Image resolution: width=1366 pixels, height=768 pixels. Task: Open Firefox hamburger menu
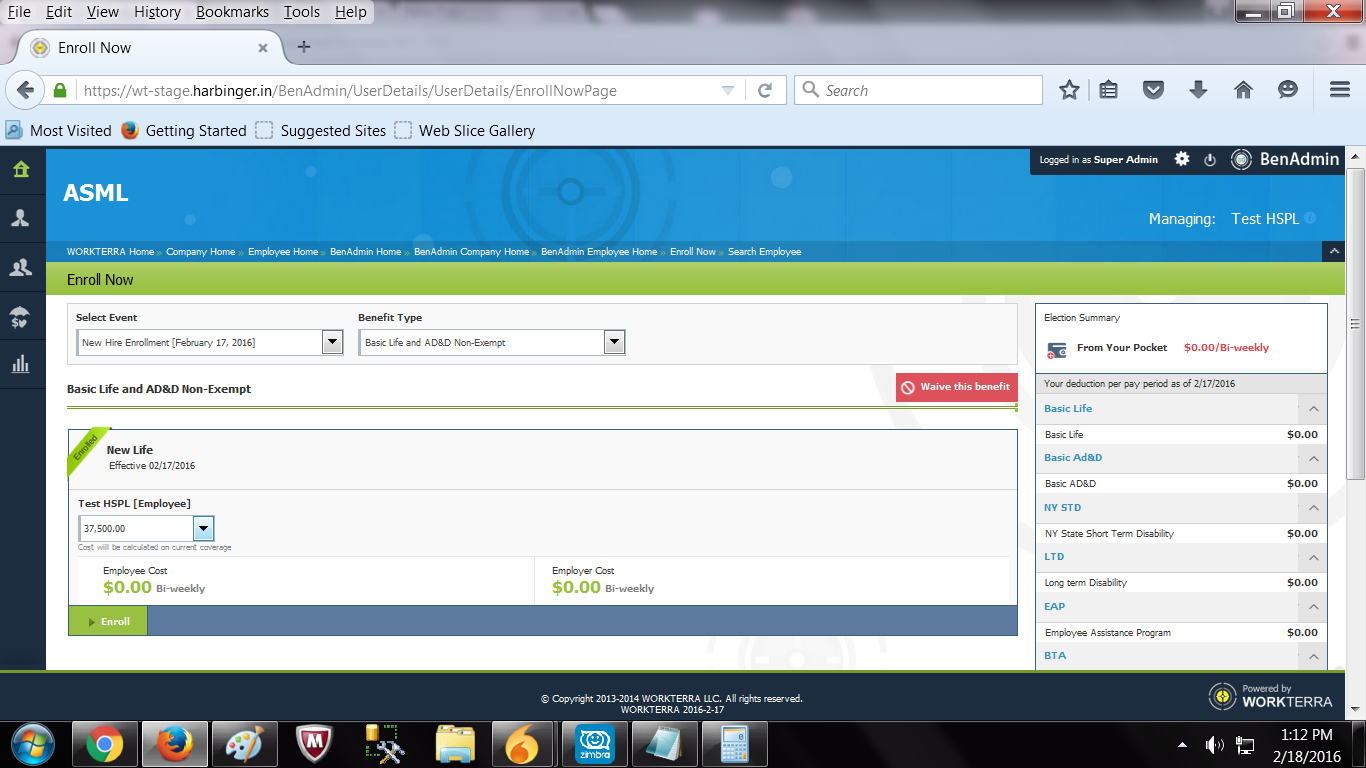click(1340, 90)
